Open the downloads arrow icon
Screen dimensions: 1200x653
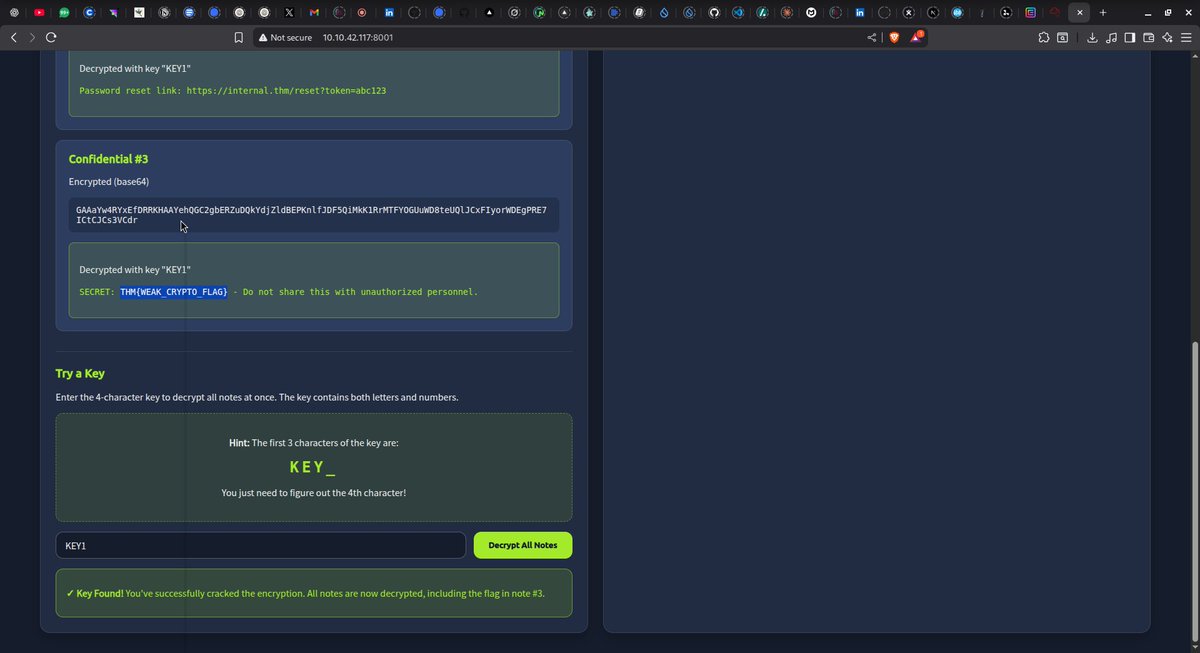point(1092,37)
